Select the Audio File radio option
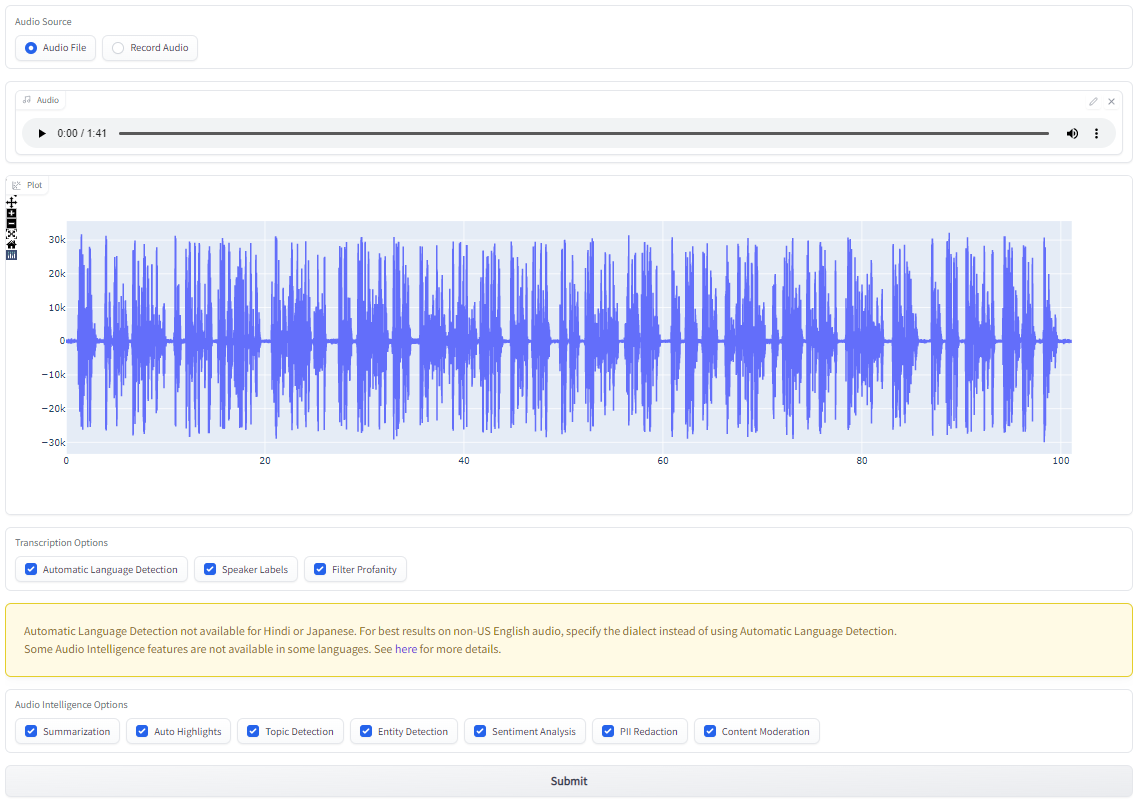The image size is (1139, 804). coord(55,48)
